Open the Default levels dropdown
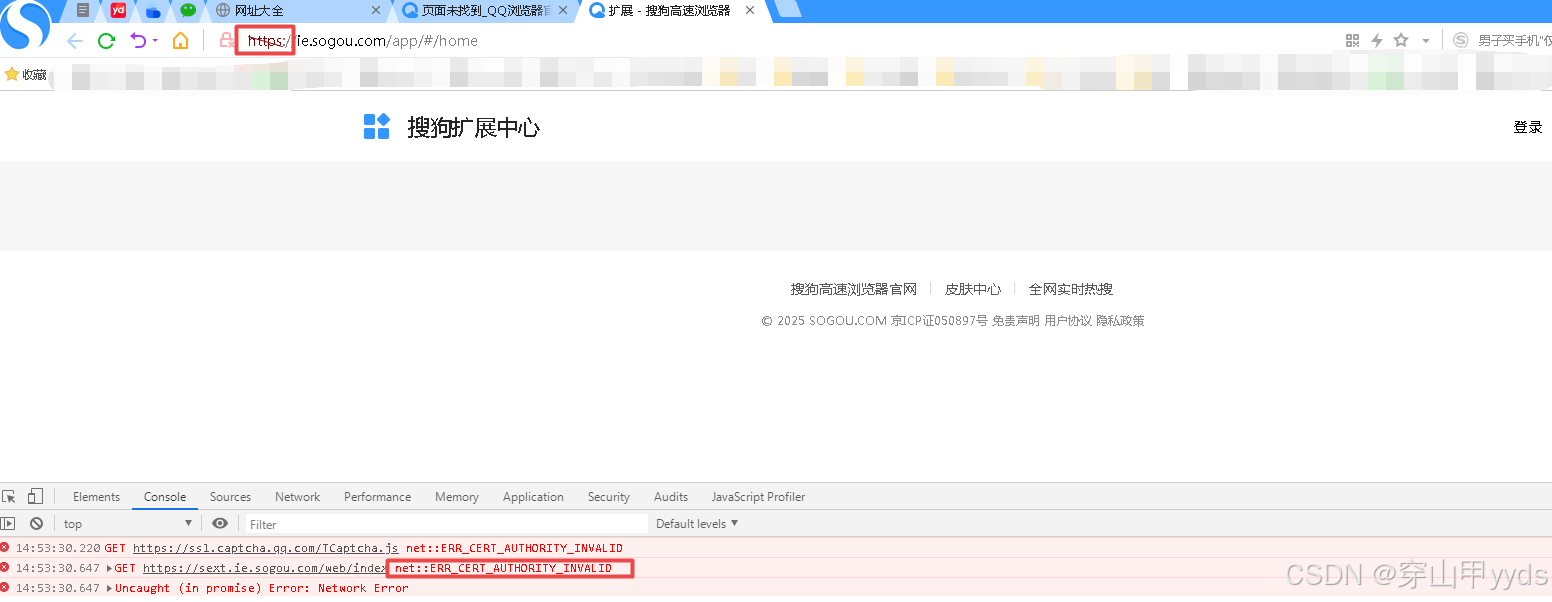 pyautogui.click(x=697, y=523)
